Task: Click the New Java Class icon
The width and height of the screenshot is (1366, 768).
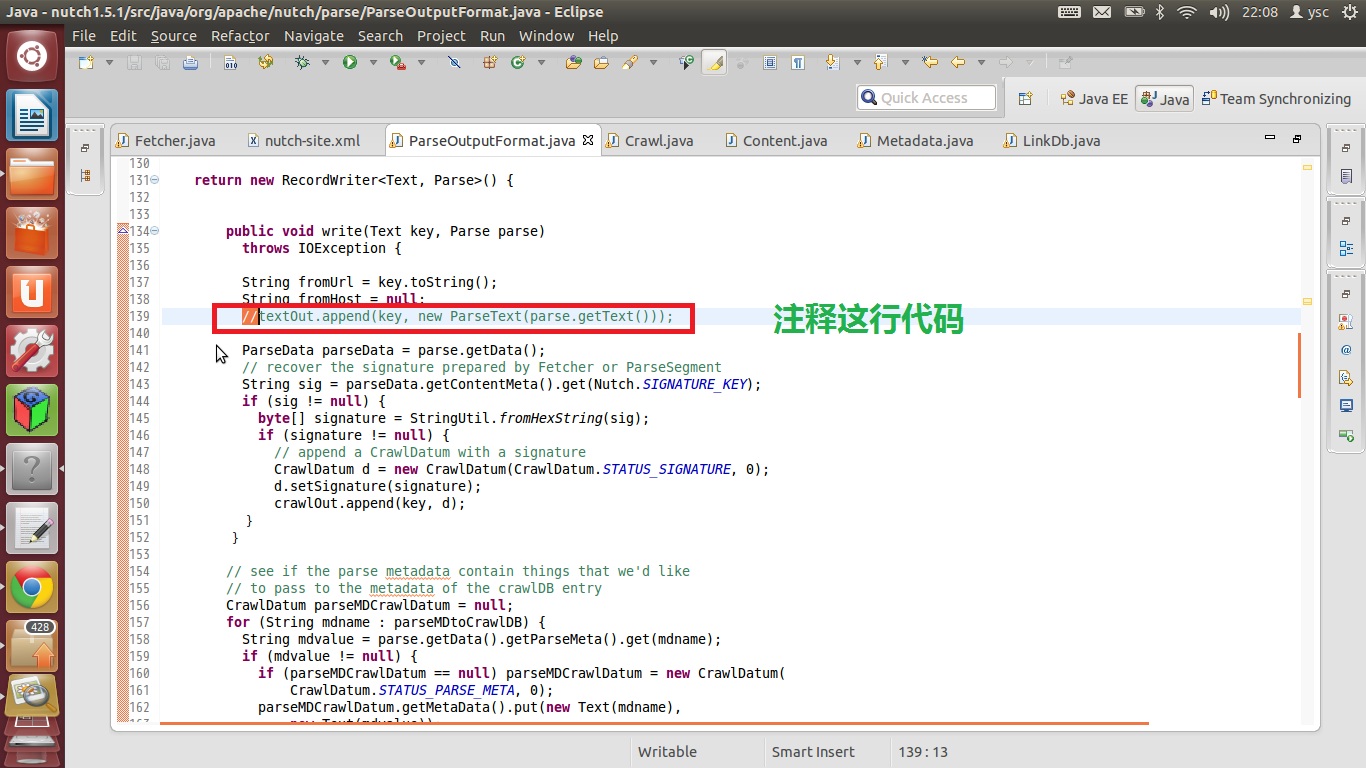Action: pos(518,62)
